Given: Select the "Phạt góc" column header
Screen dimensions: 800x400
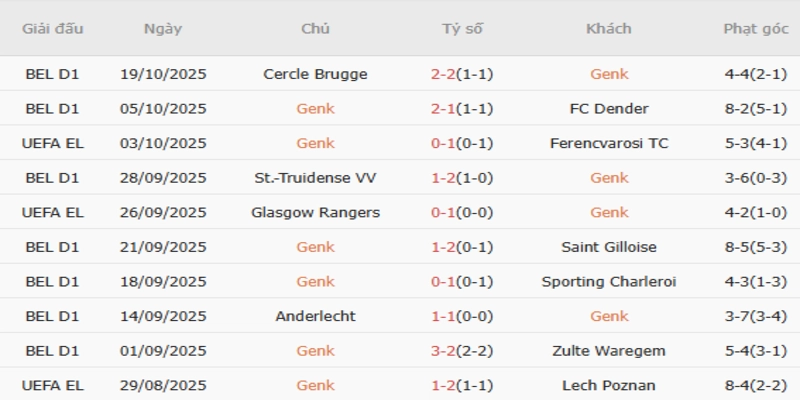Looking at the screenshot, I should [753, 29].
